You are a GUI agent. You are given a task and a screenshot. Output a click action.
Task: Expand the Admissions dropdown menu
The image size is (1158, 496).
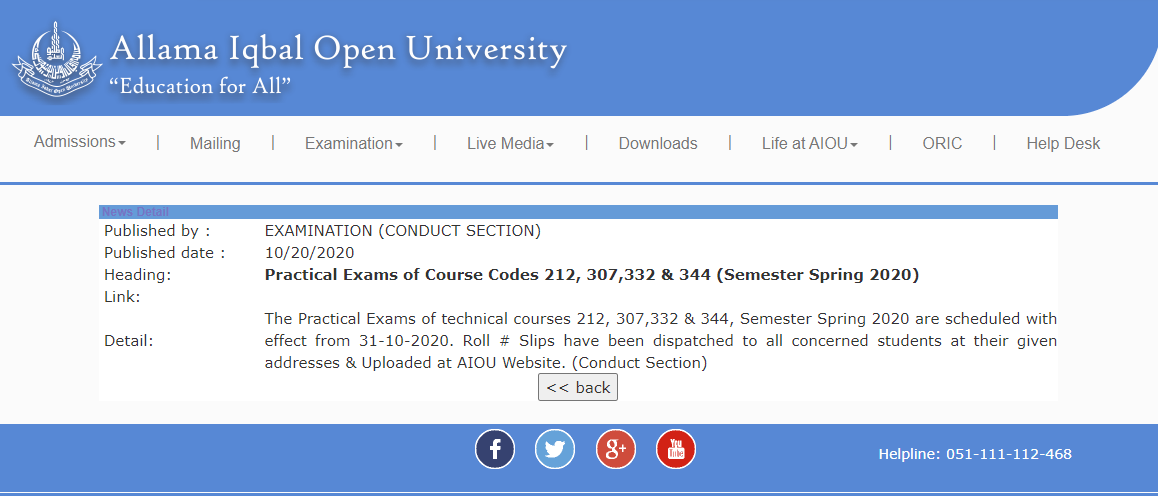(x=80, y=142)
